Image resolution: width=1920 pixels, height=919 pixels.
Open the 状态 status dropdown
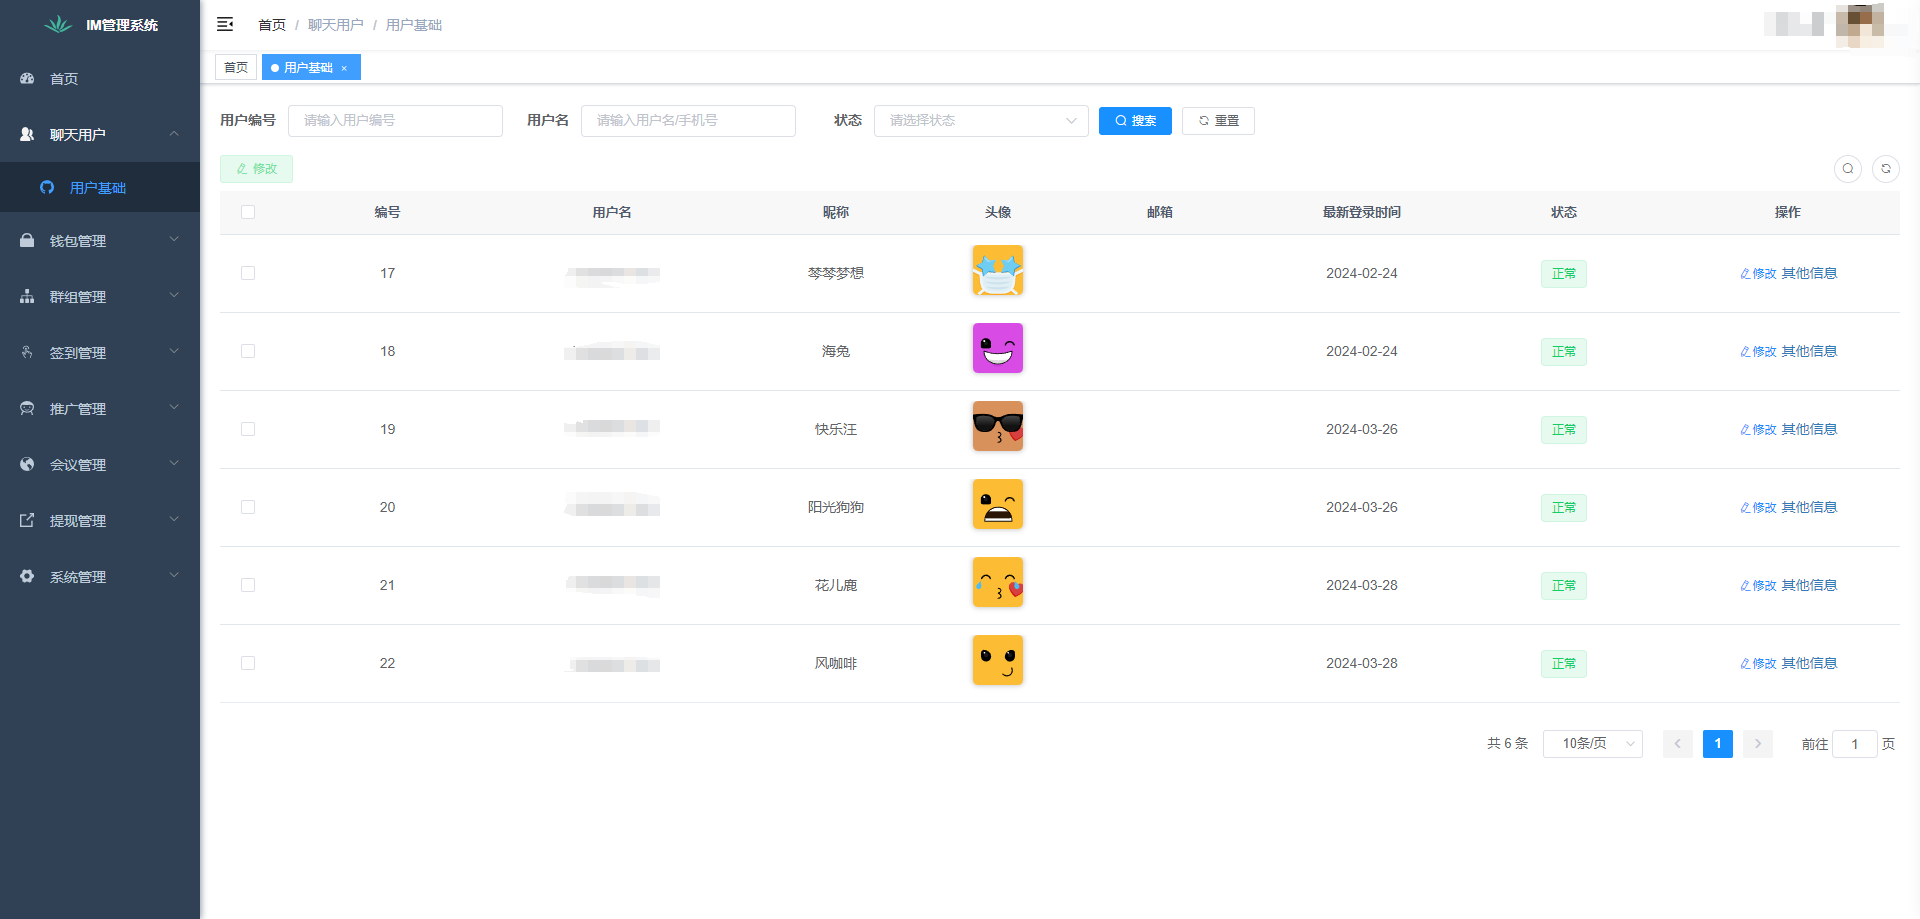pos(980,120)
